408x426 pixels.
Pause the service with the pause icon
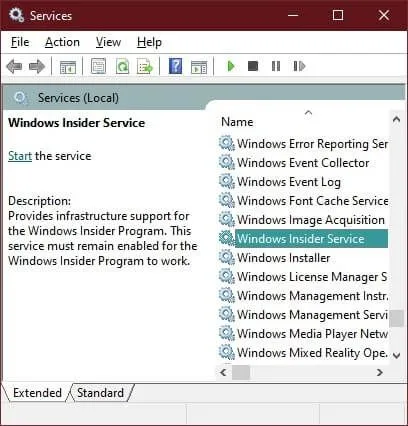276,66
